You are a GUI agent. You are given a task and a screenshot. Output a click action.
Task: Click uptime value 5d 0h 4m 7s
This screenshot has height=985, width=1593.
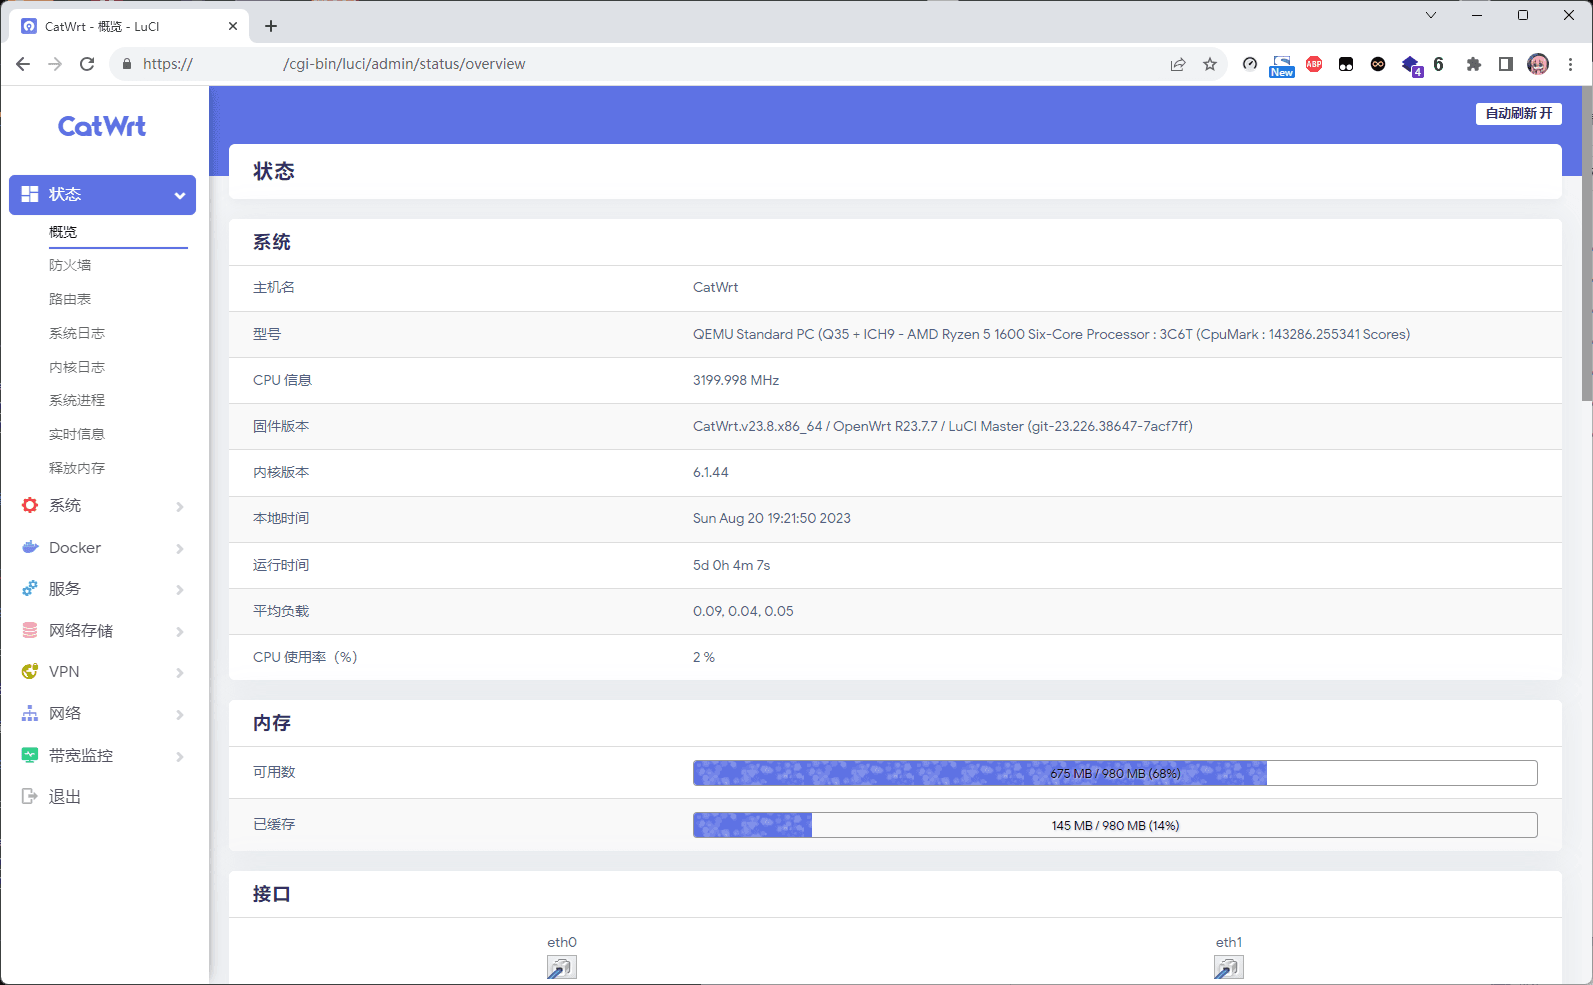pos(732,565)
